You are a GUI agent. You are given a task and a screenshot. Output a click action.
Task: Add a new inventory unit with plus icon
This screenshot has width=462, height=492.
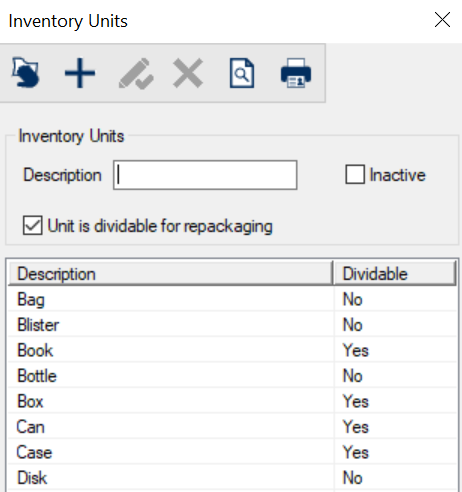point(80,73)
